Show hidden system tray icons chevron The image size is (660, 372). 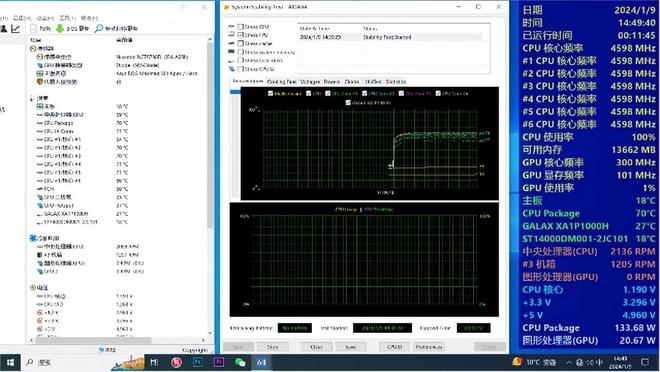(x=569, y=362)
